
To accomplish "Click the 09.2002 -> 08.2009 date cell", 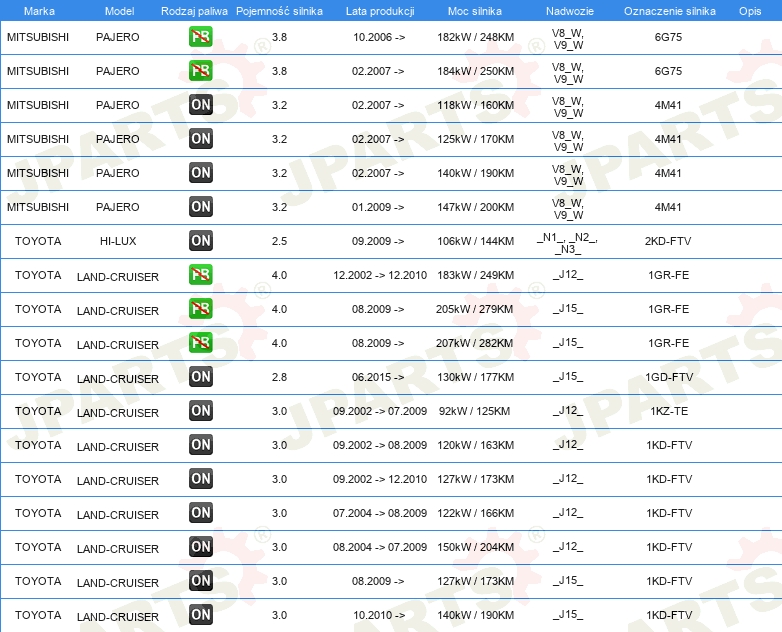I will (380, 445).
